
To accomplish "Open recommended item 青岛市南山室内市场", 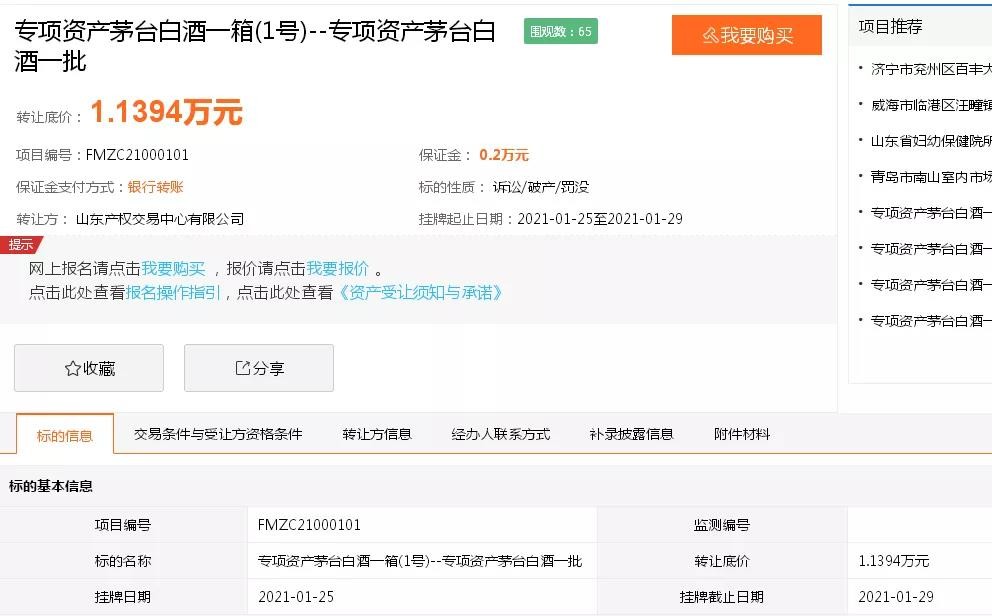I will [930, 177].
